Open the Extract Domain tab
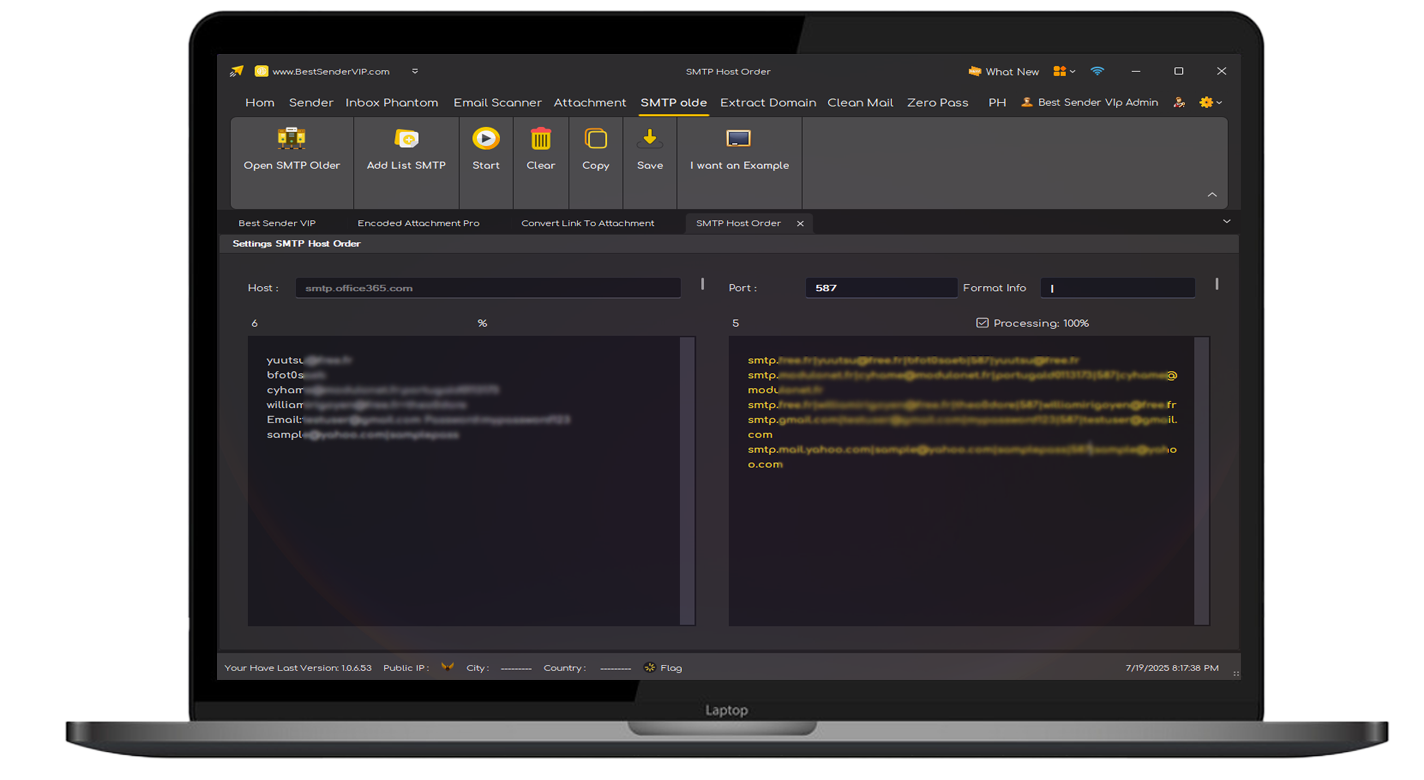Screen dimensions: 1424x780 pos(768,102)
